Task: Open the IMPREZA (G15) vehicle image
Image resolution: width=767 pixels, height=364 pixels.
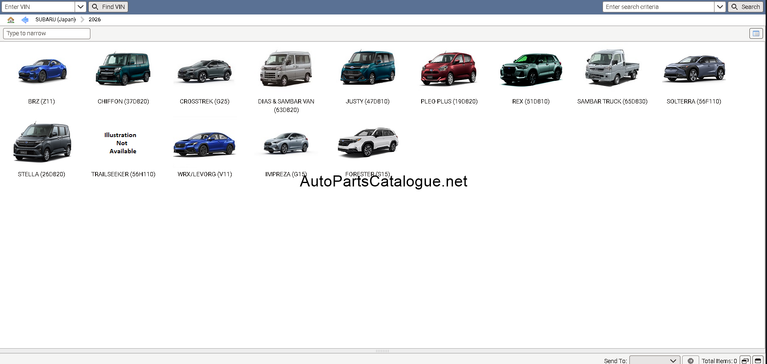Action: tap(286, 143)
